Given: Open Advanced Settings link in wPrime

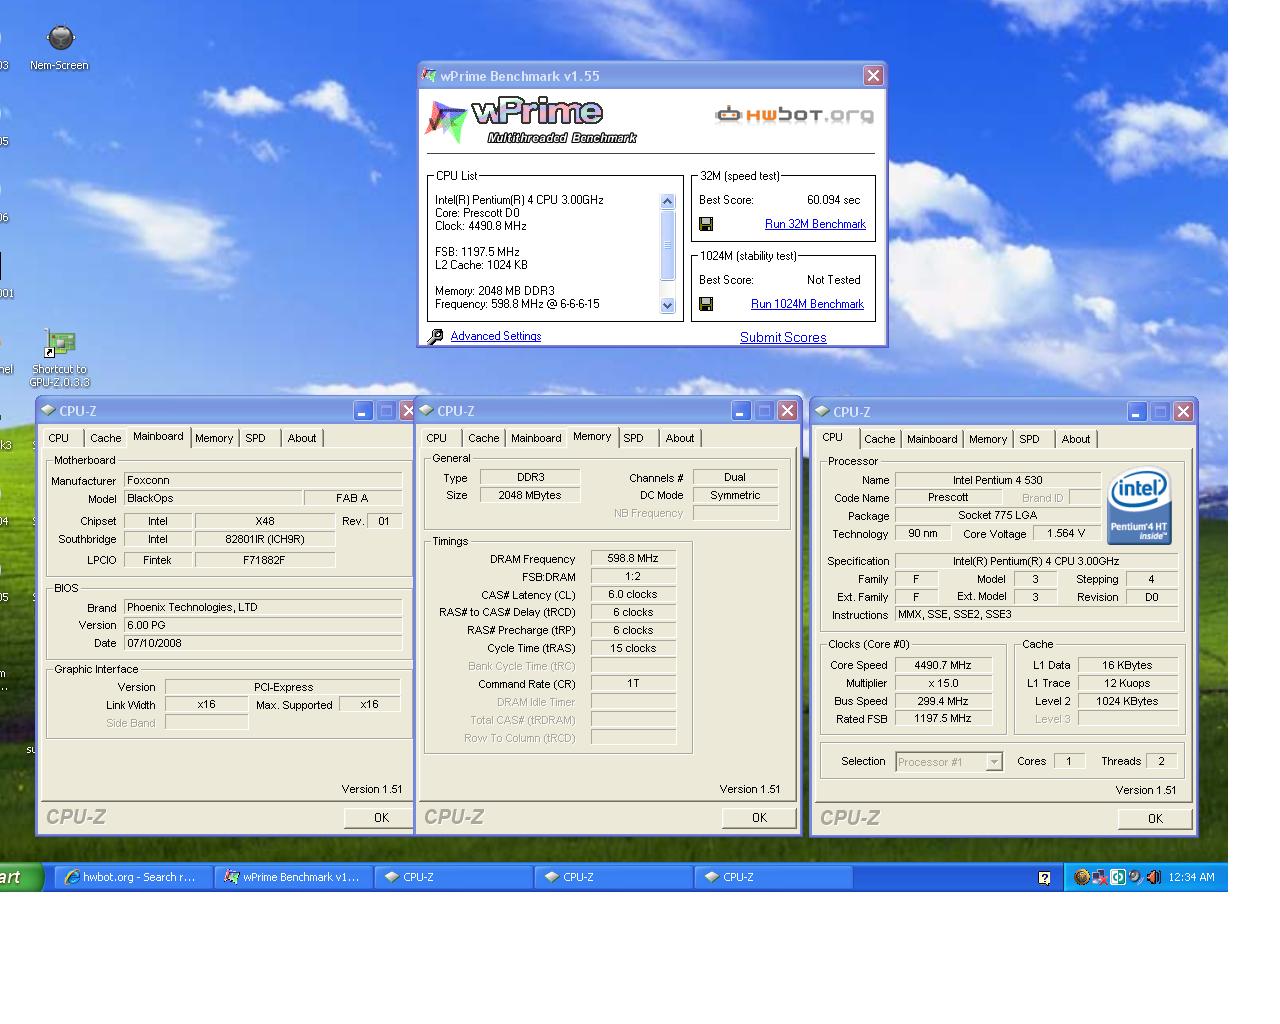Looking at the screenshot, I should click(496, 336).
